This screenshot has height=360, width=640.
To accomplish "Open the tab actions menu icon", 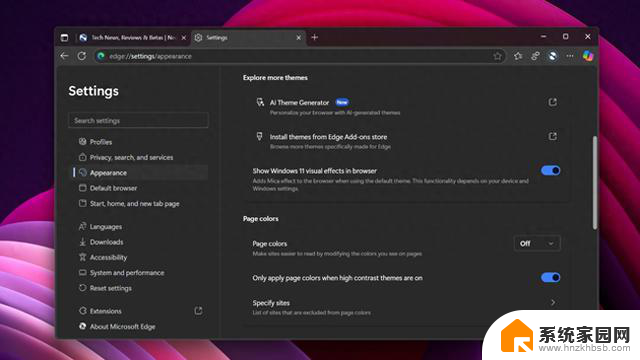I will [x=64, y=38].
